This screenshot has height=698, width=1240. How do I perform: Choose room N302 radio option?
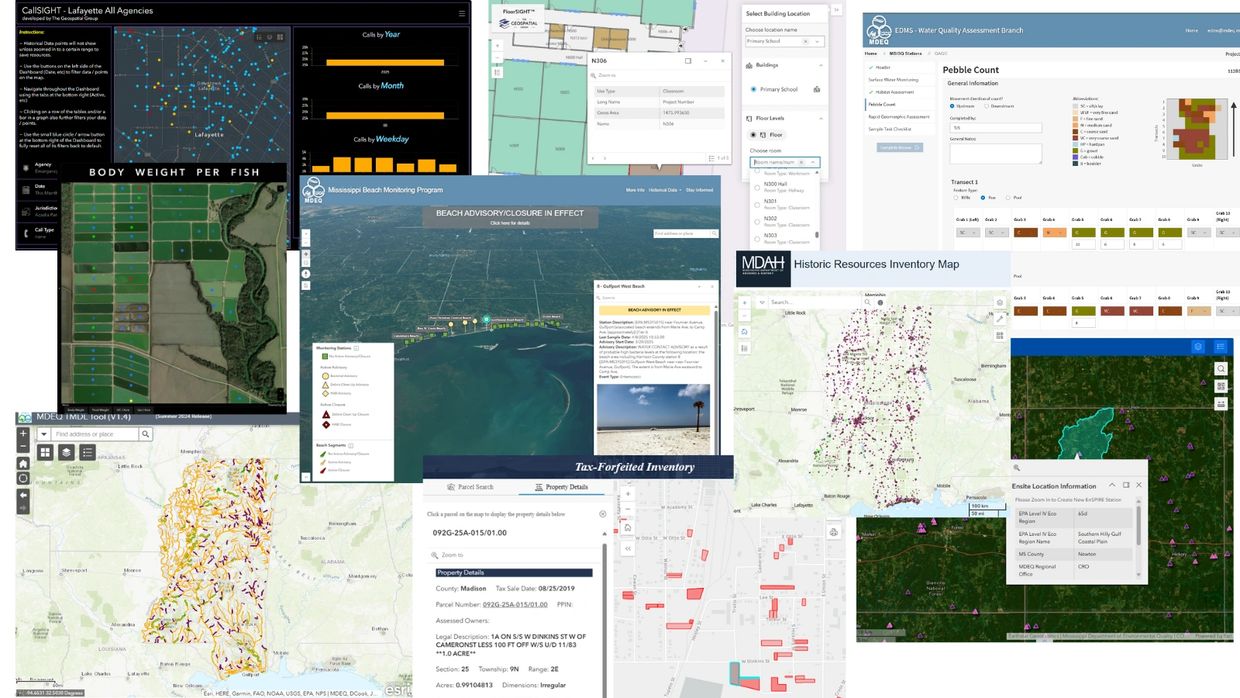point(757,222)
